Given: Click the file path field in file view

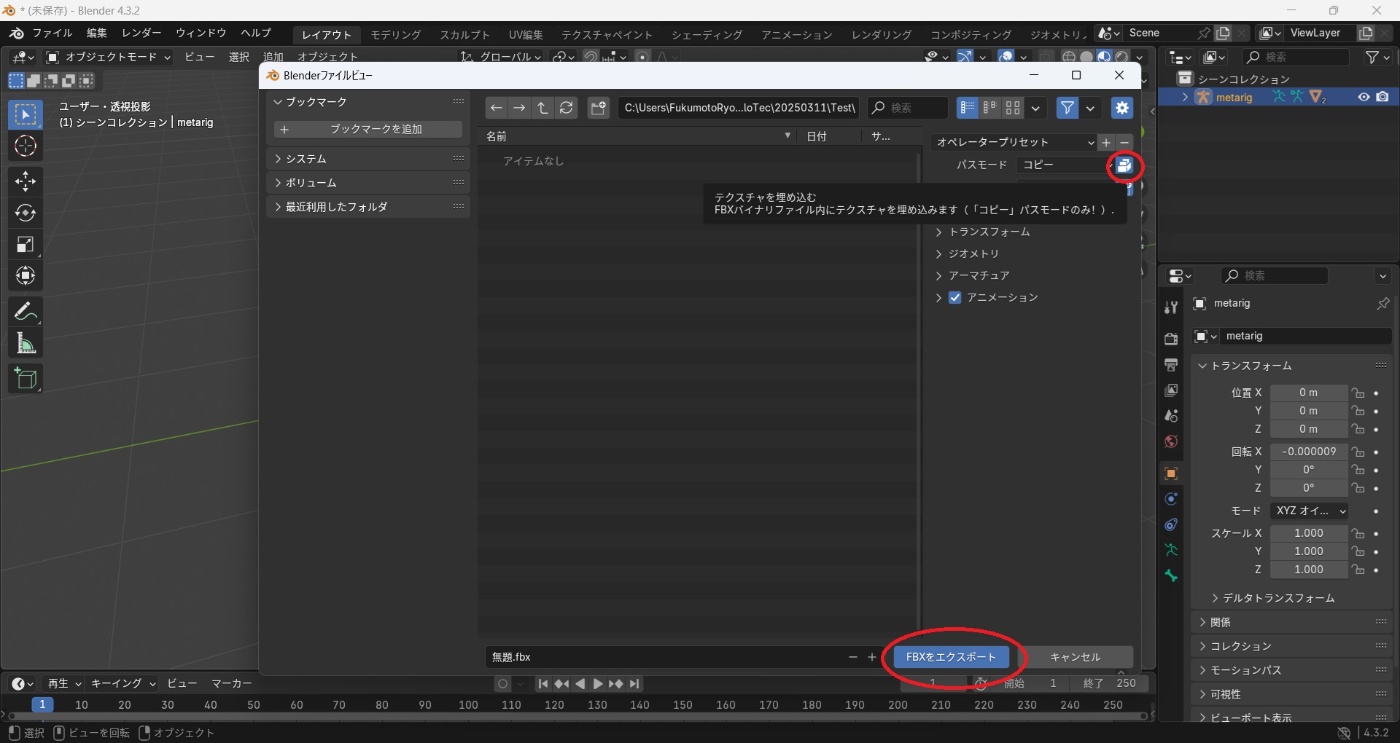Looking at the screenshot, I should (x=739, y=108).
